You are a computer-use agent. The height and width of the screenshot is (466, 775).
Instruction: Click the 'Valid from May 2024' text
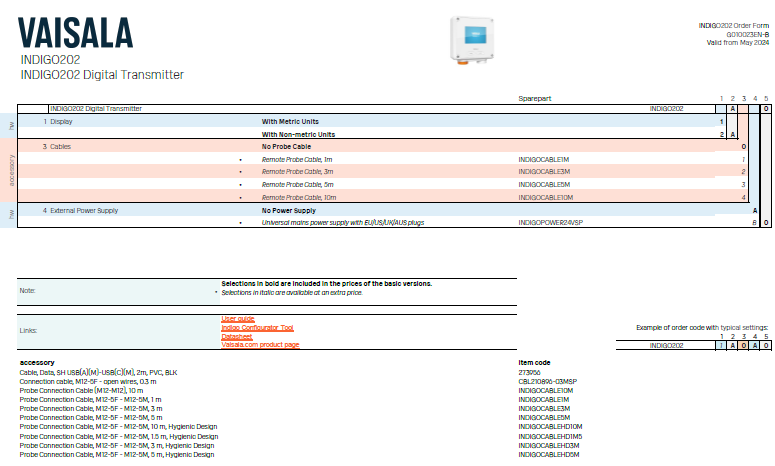coord(737,42)
